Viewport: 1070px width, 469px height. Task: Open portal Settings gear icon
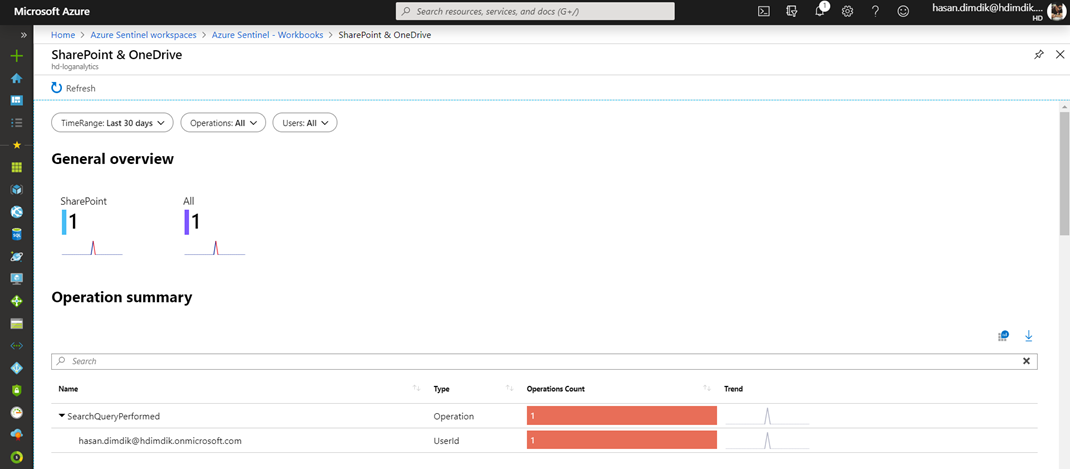click(x=848, y=11)
